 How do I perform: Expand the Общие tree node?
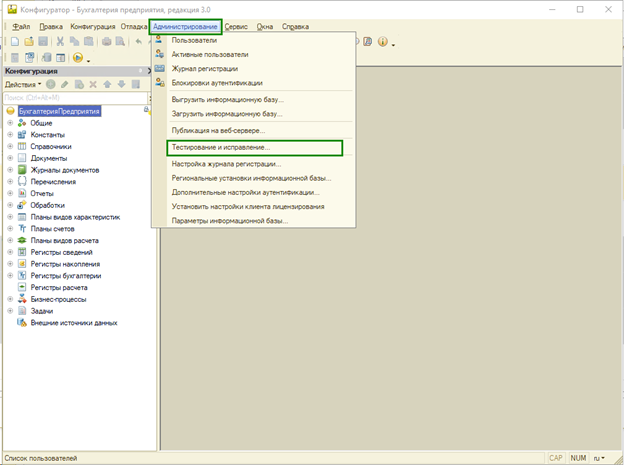pos(10,123)
